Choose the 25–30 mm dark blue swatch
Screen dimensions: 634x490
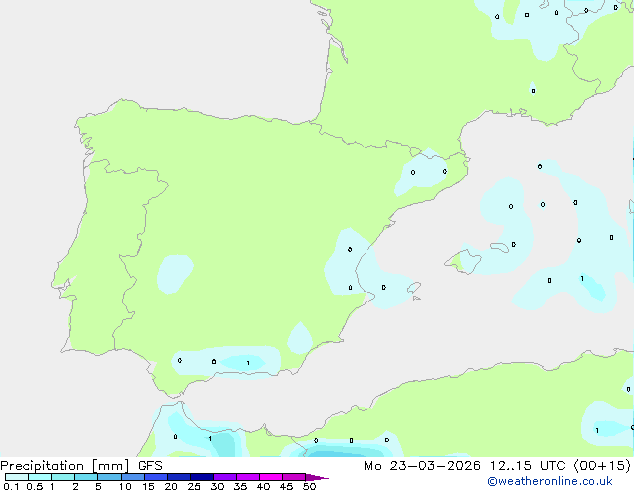point(202,477)
